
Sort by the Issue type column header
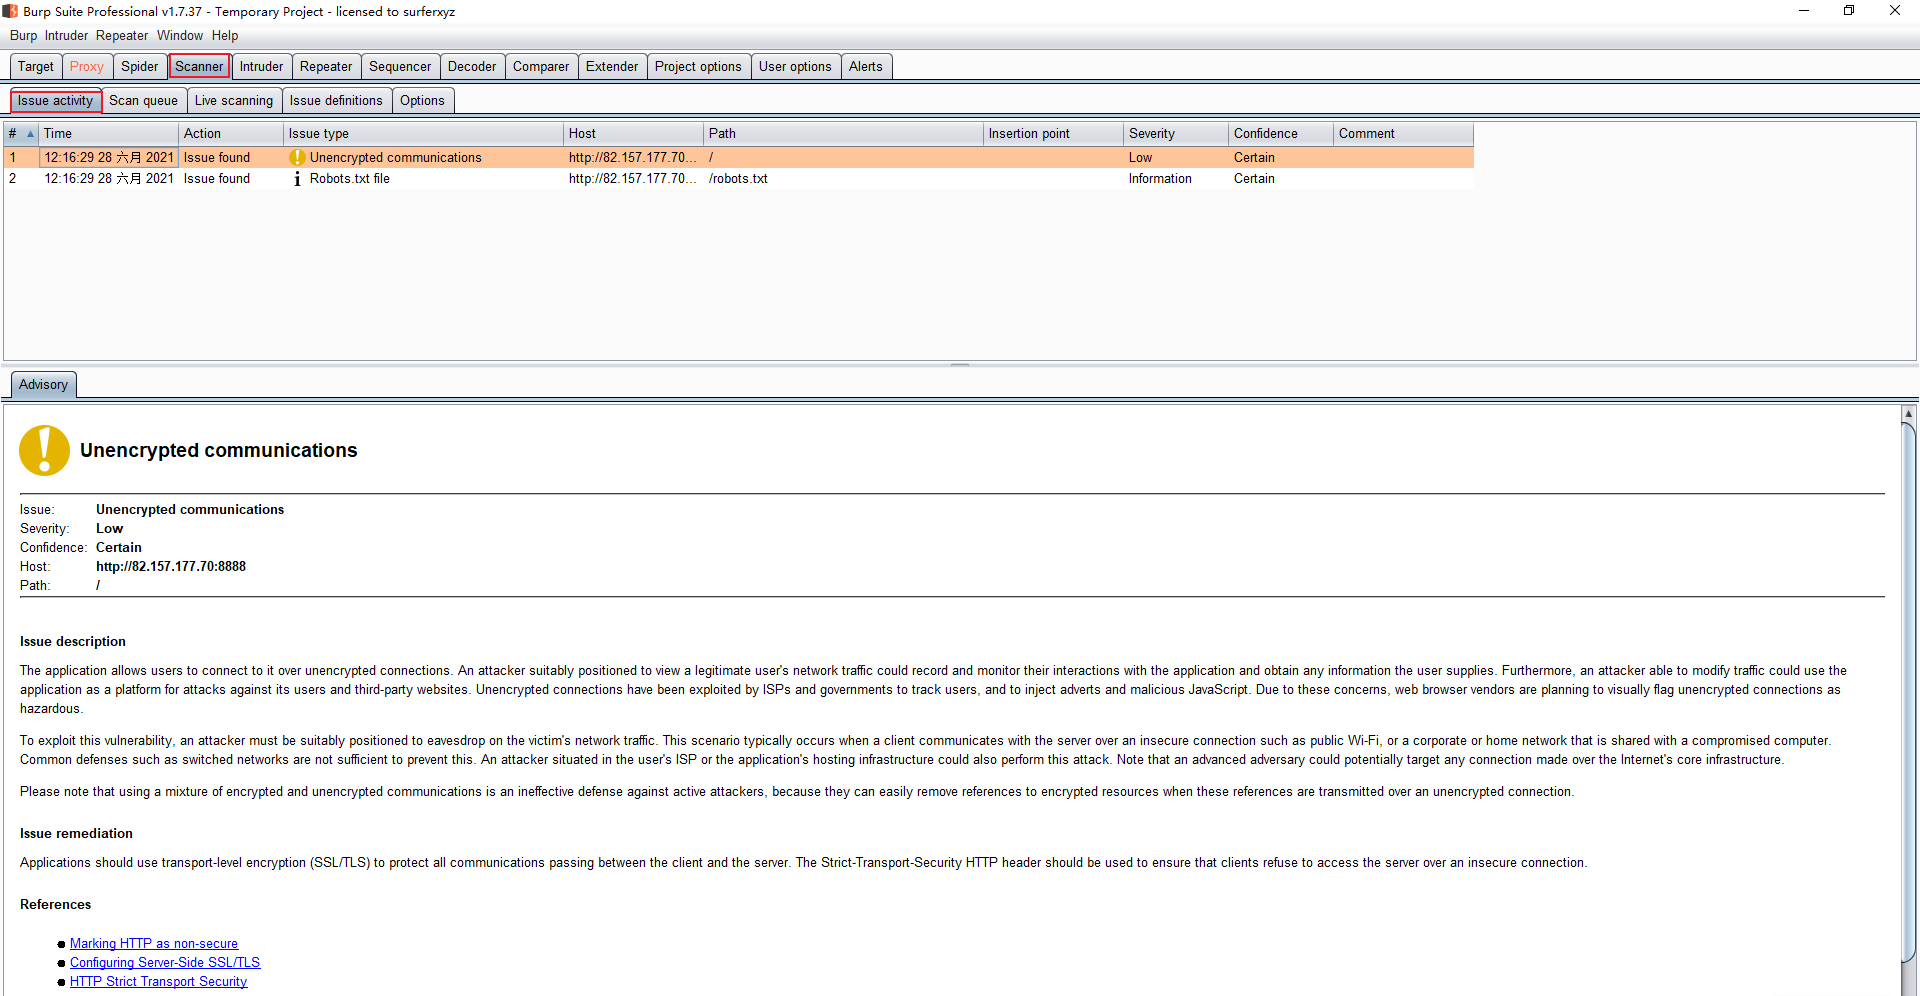point(423,134)
